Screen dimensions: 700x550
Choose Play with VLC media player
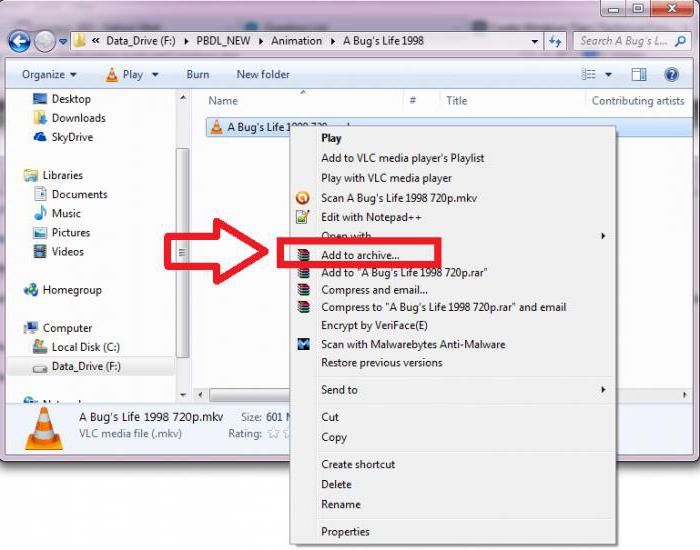click(x=386, y=178)
